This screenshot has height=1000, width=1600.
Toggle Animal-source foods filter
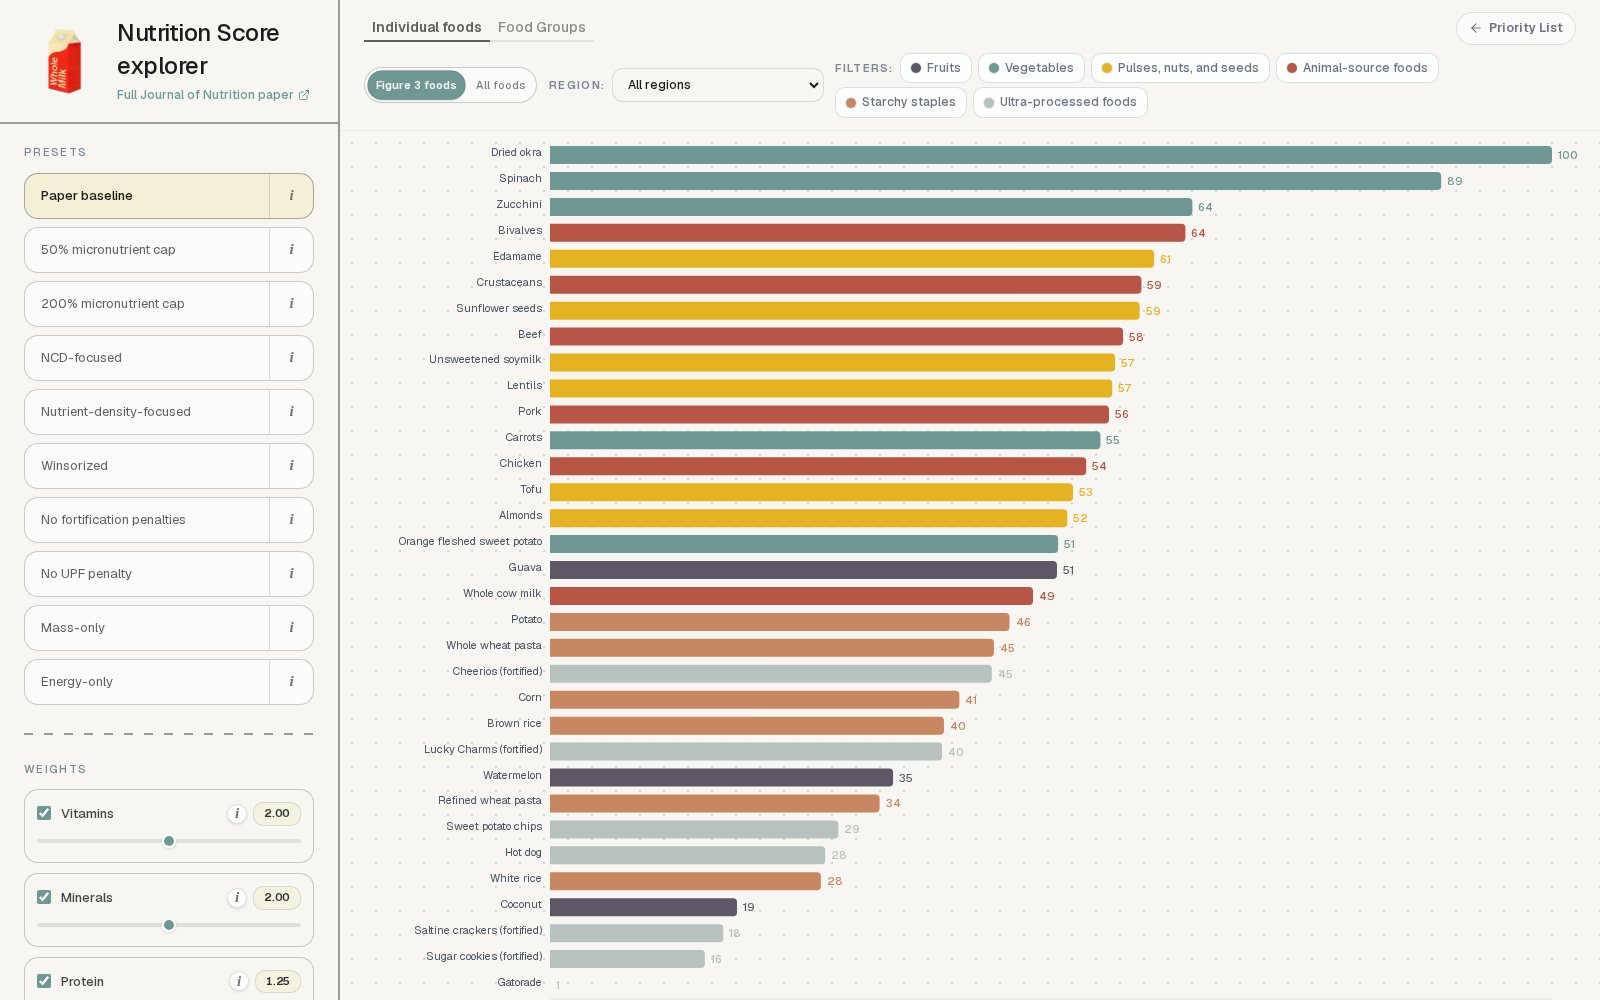[x=1357, y=68]
